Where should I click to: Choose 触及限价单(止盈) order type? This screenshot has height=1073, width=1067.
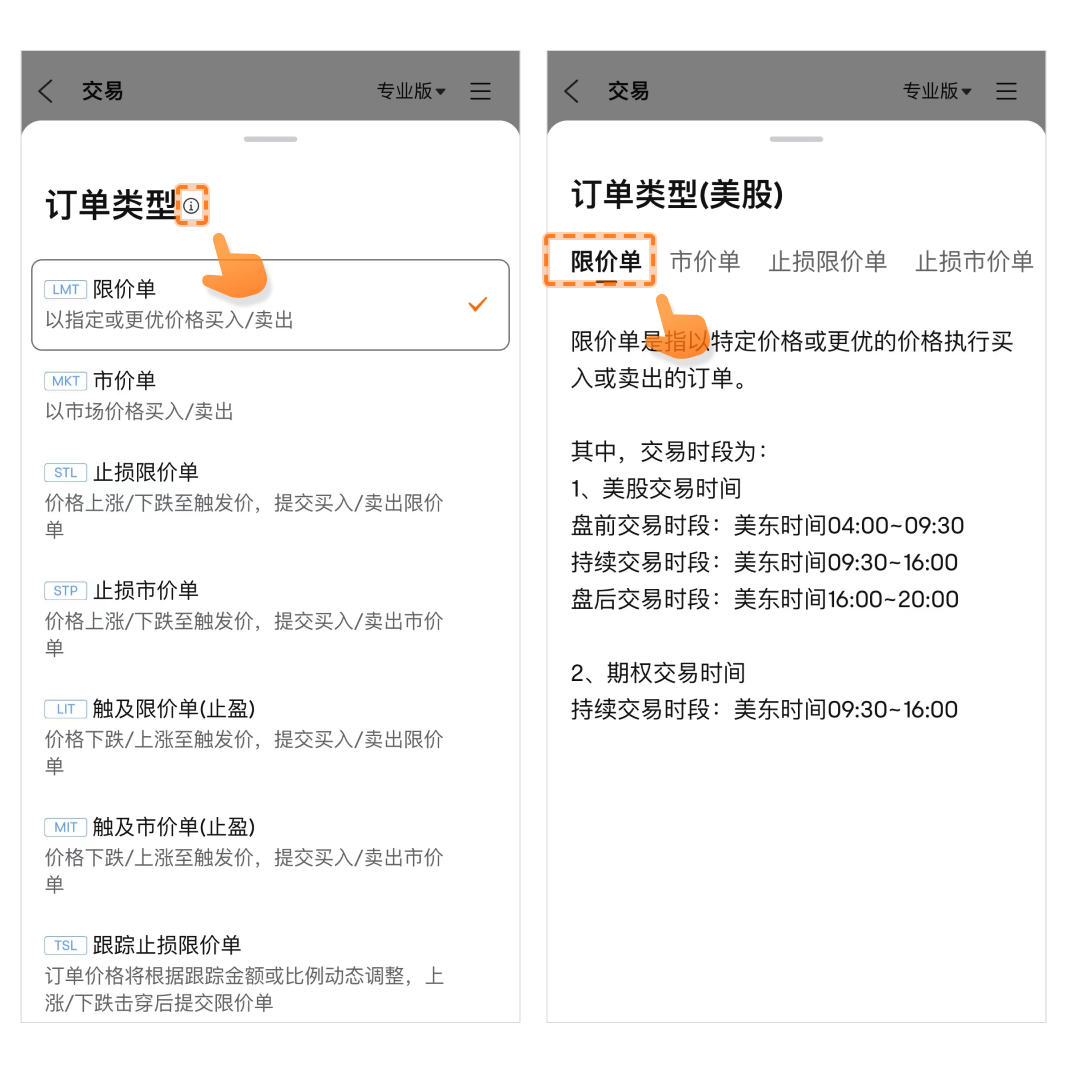270,737
